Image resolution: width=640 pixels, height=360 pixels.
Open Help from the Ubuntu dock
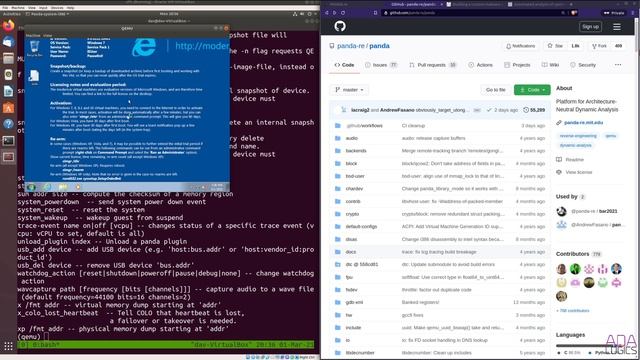coord(8,124)
